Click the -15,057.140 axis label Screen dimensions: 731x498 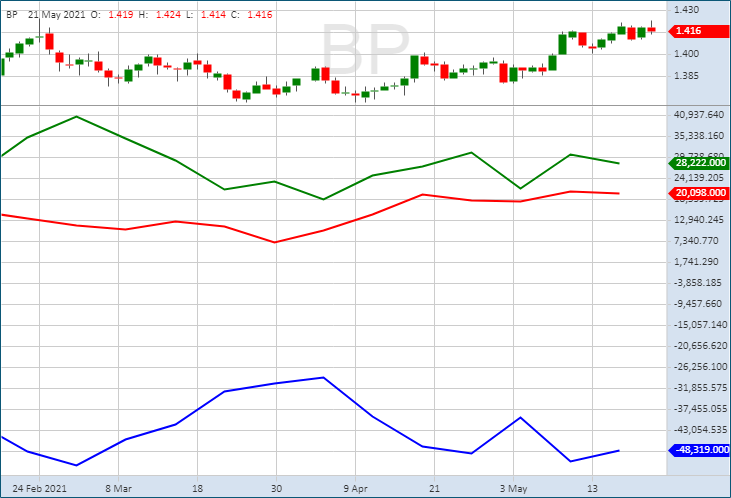(x=700, y=325)
